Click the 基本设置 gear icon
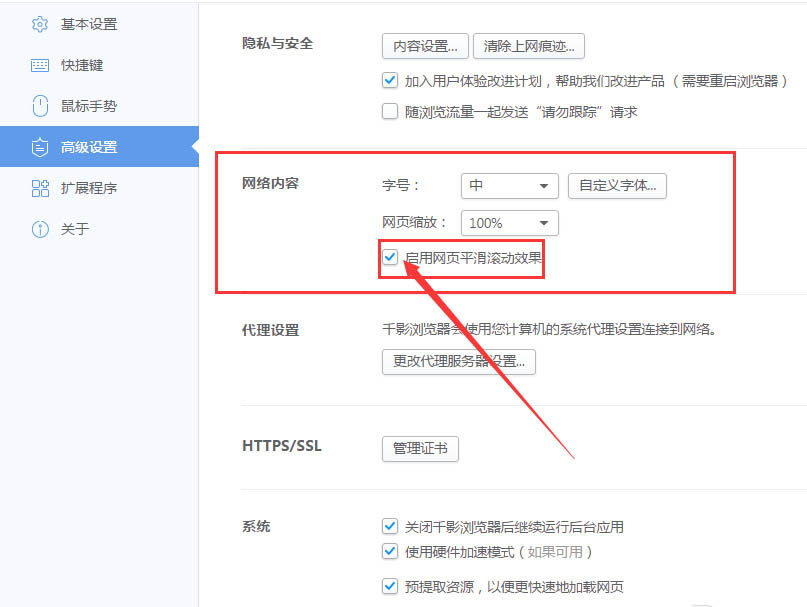 [38, 24]
